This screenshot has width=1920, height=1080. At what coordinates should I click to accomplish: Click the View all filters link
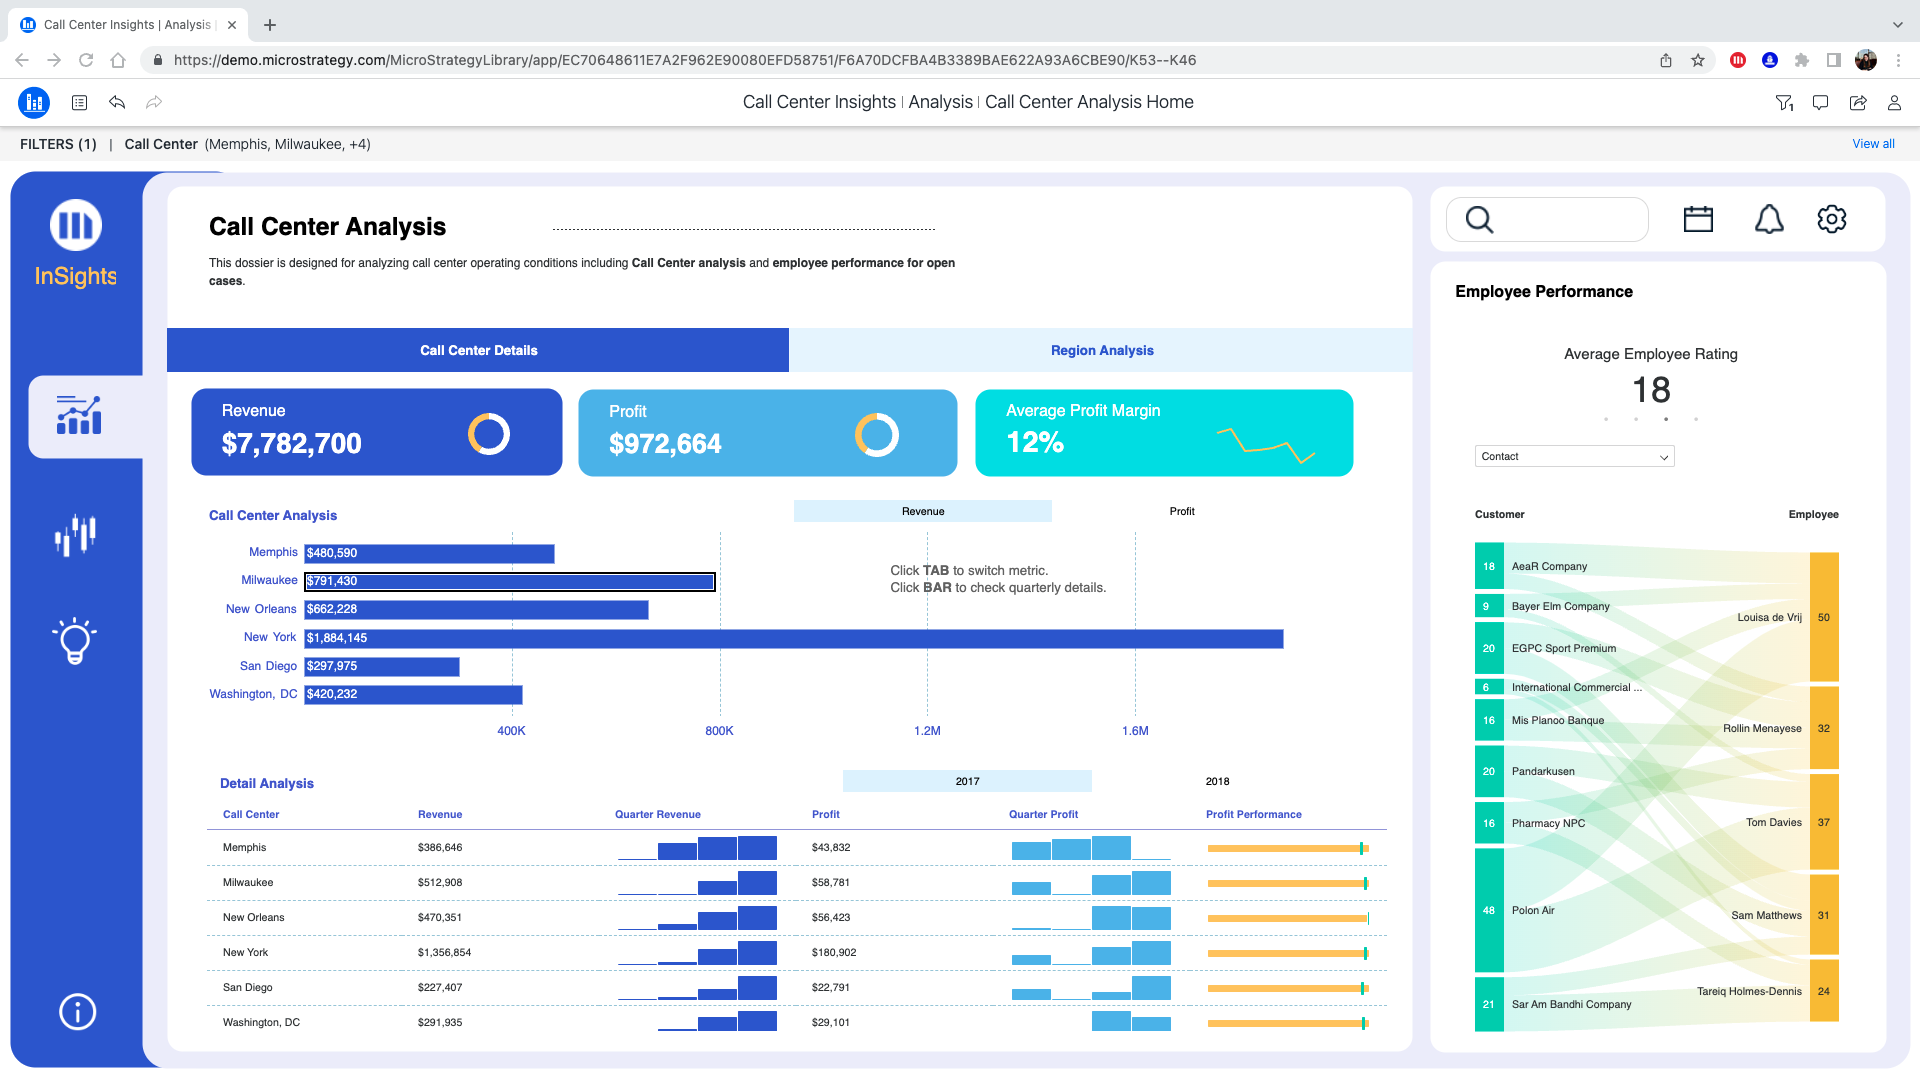point(1872,144)
